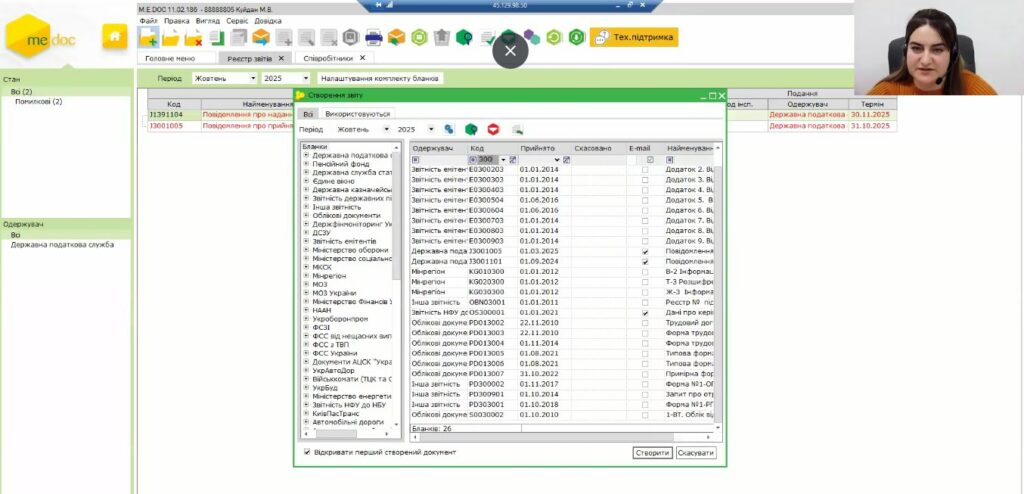This screenshot has height=494, width=1024.
Task: Click the Код filter field containing 300
Action: point(486,159)
